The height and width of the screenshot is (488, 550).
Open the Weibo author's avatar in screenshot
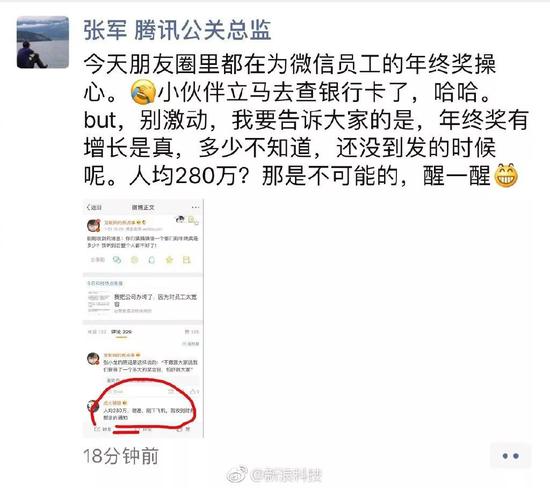coord(94,225)
